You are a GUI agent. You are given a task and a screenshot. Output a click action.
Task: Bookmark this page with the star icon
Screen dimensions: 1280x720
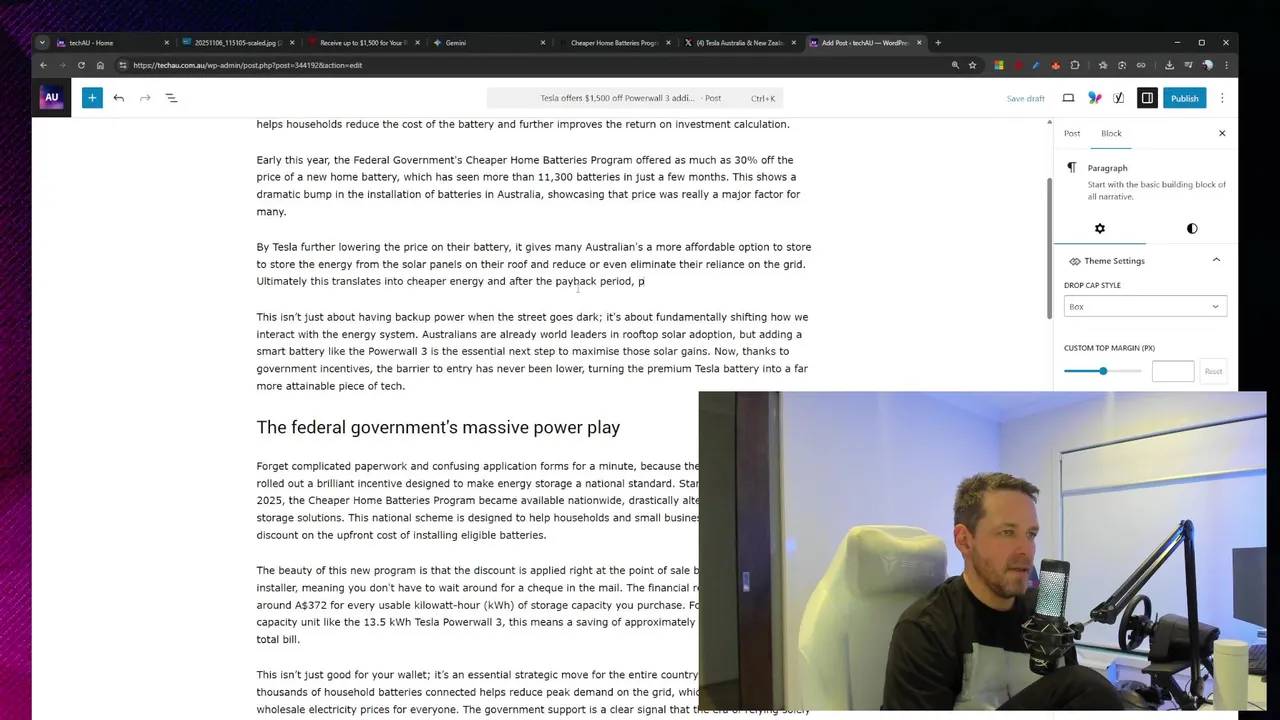point(972,65)
